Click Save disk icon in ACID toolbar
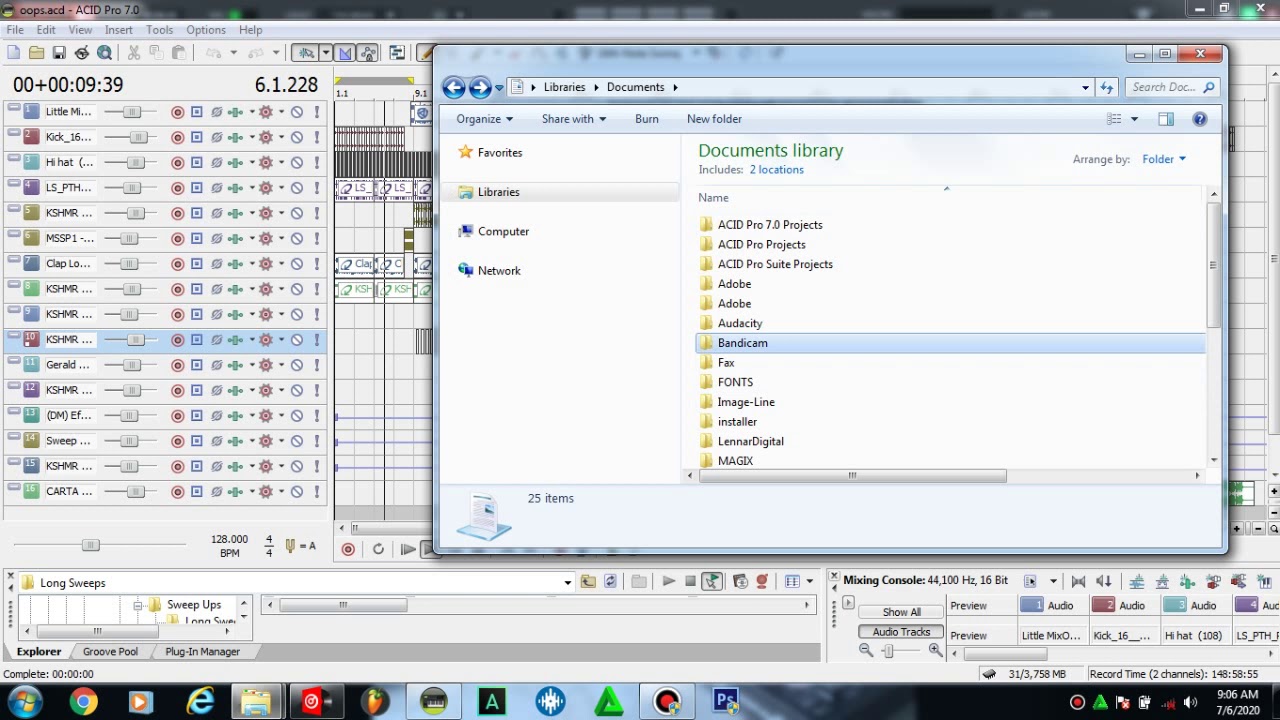Screen dimensions: 1280x720 pos(59,53)
